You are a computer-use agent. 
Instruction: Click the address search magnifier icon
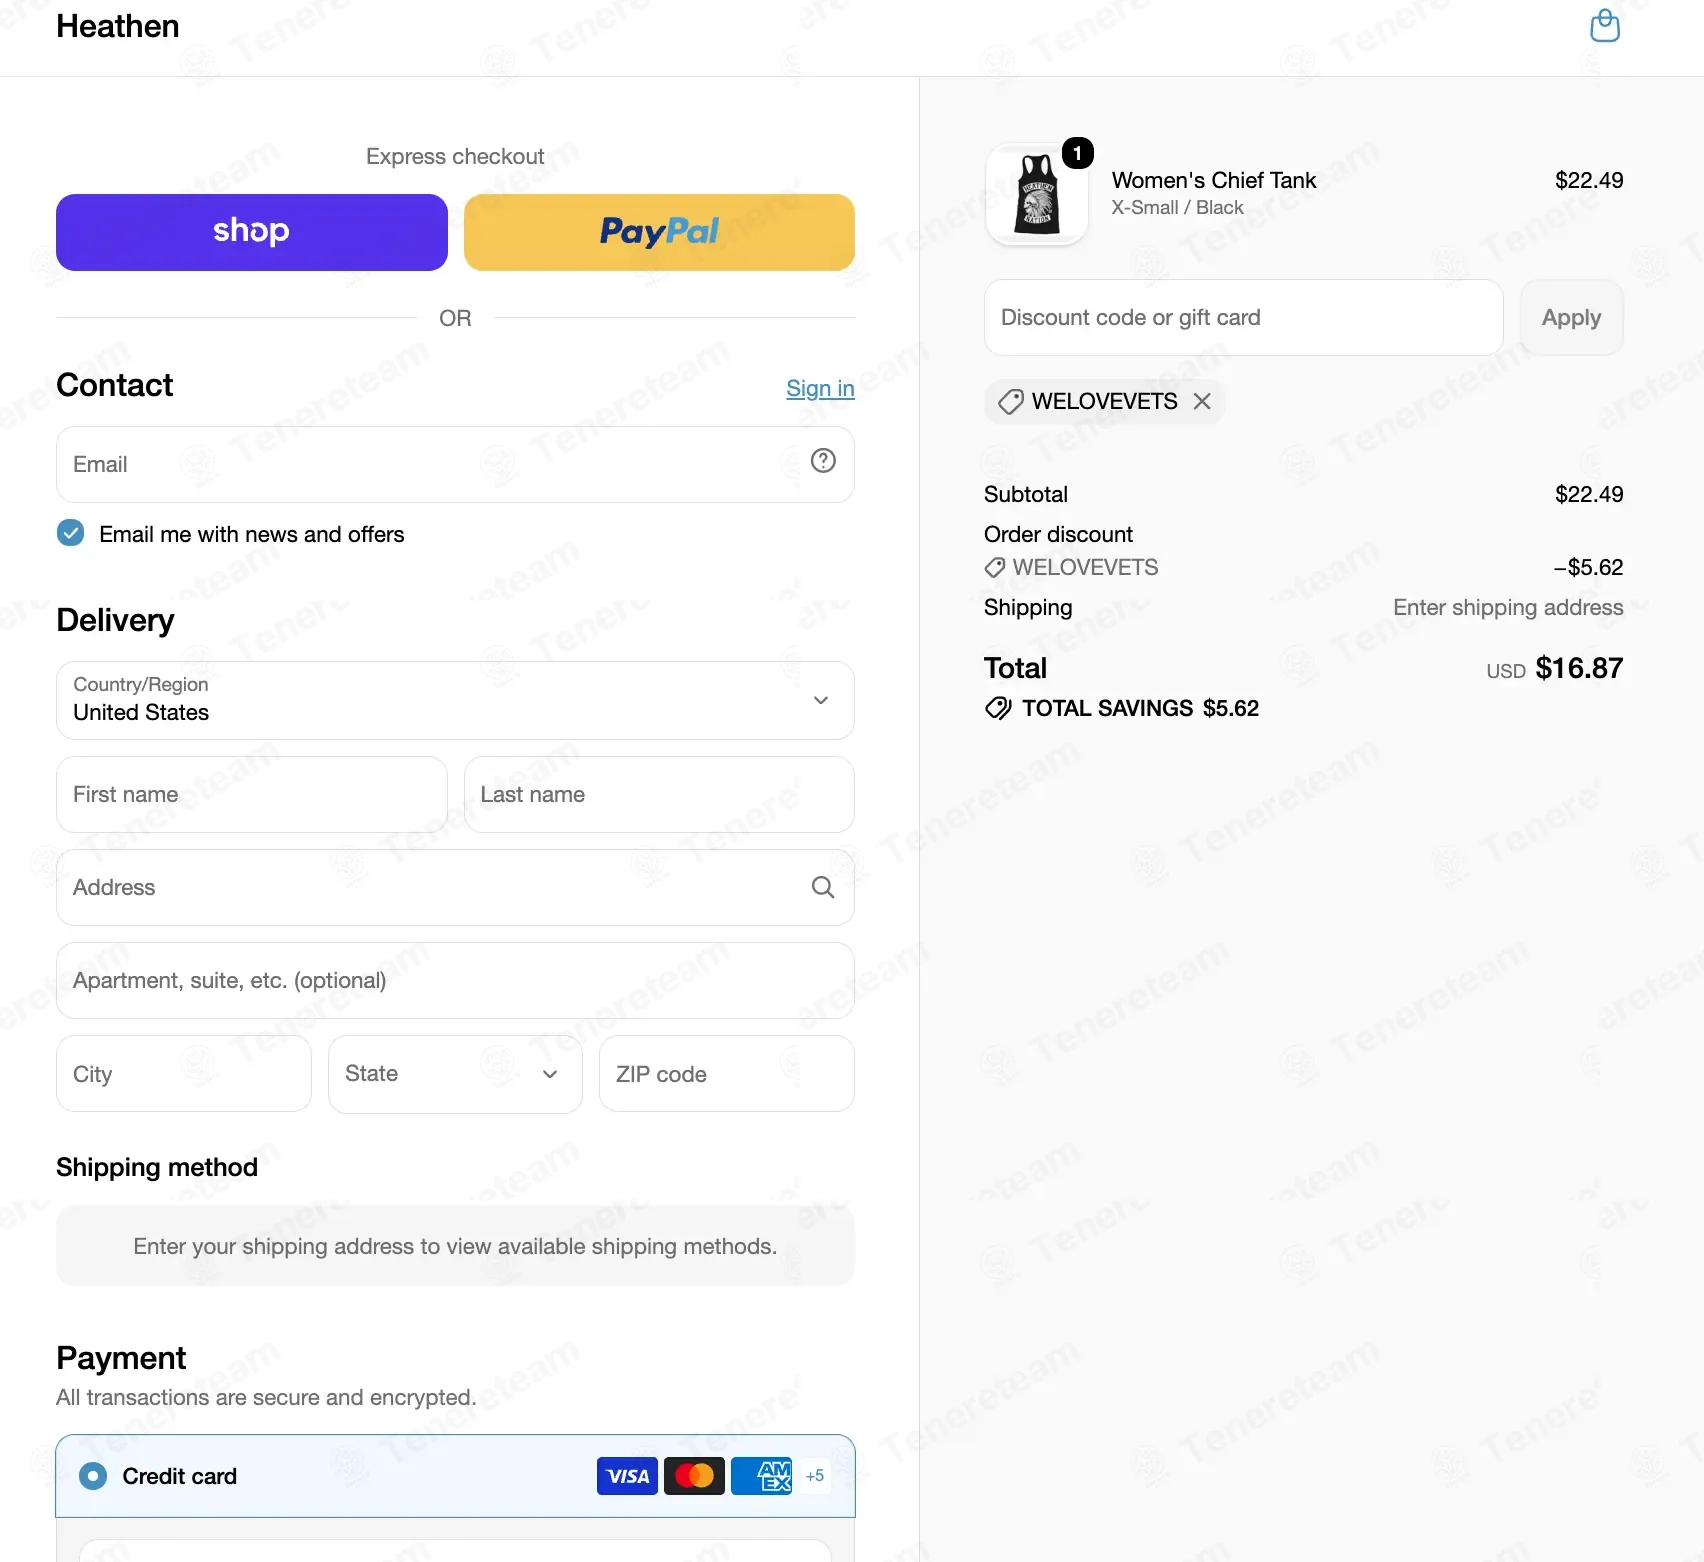pos(823,887)
